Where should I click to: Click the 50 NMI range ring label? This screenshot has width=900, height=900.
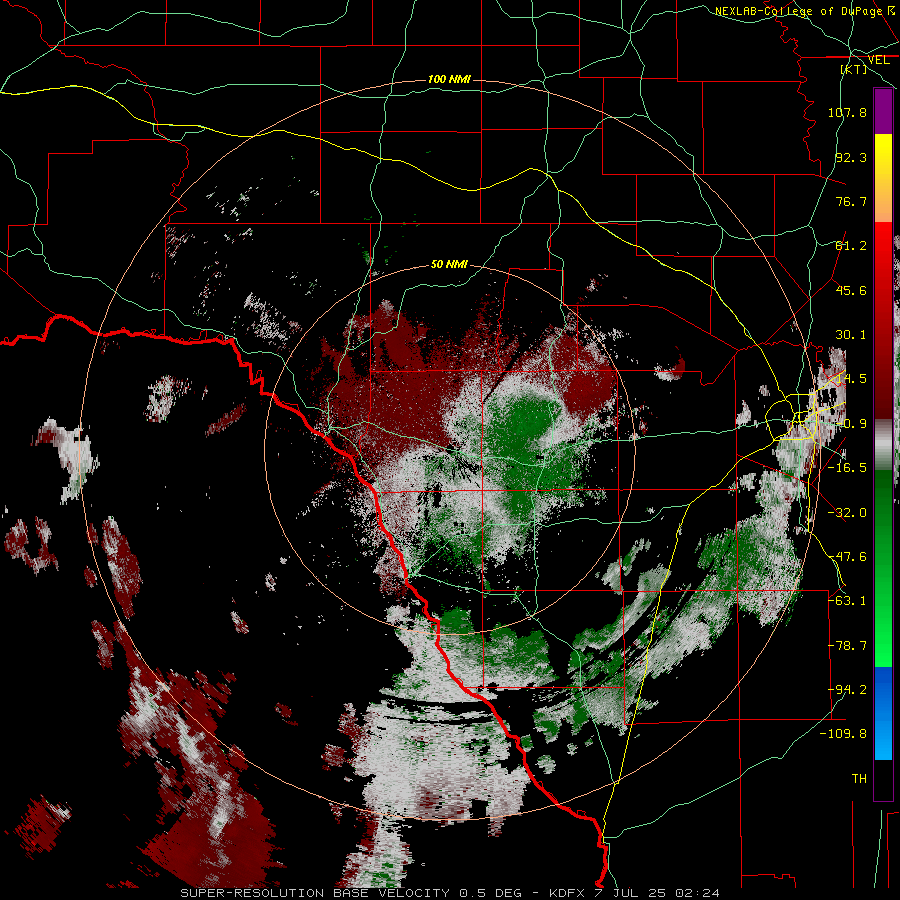[x=449, y=265]
